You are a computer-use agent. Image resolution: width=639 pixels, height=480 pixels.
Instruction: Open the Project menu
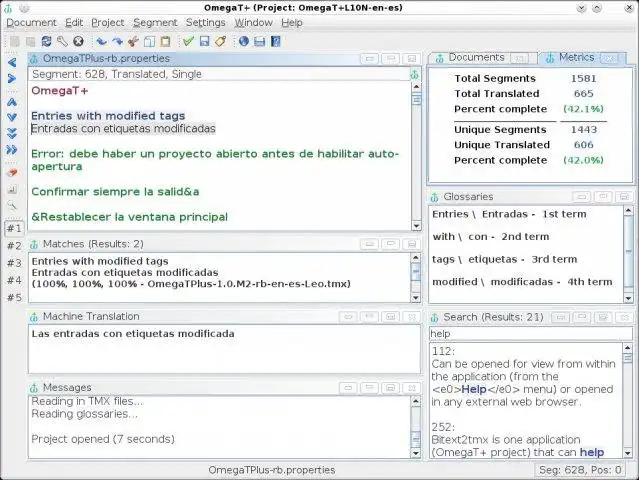[108, 23]
